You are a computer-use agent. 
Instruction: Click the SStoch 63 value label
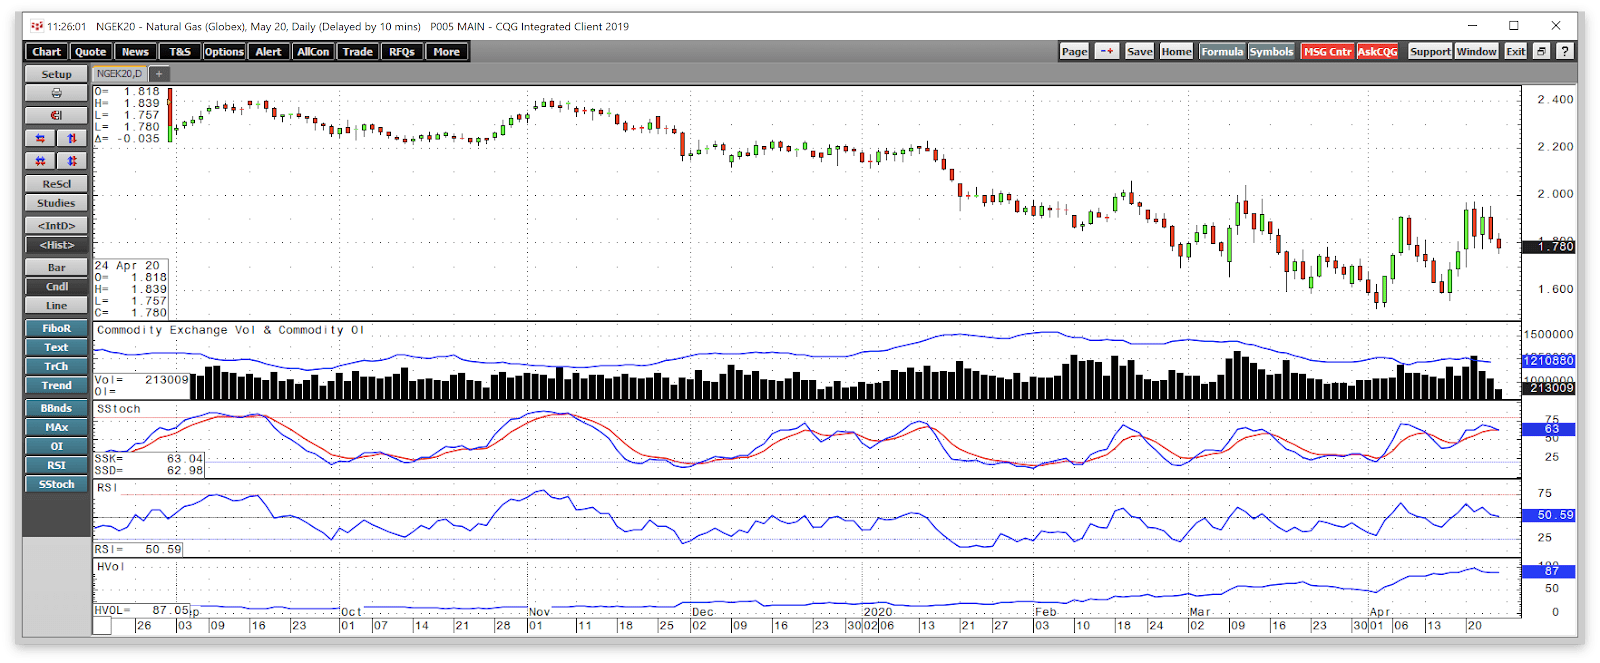point(1548,429)
